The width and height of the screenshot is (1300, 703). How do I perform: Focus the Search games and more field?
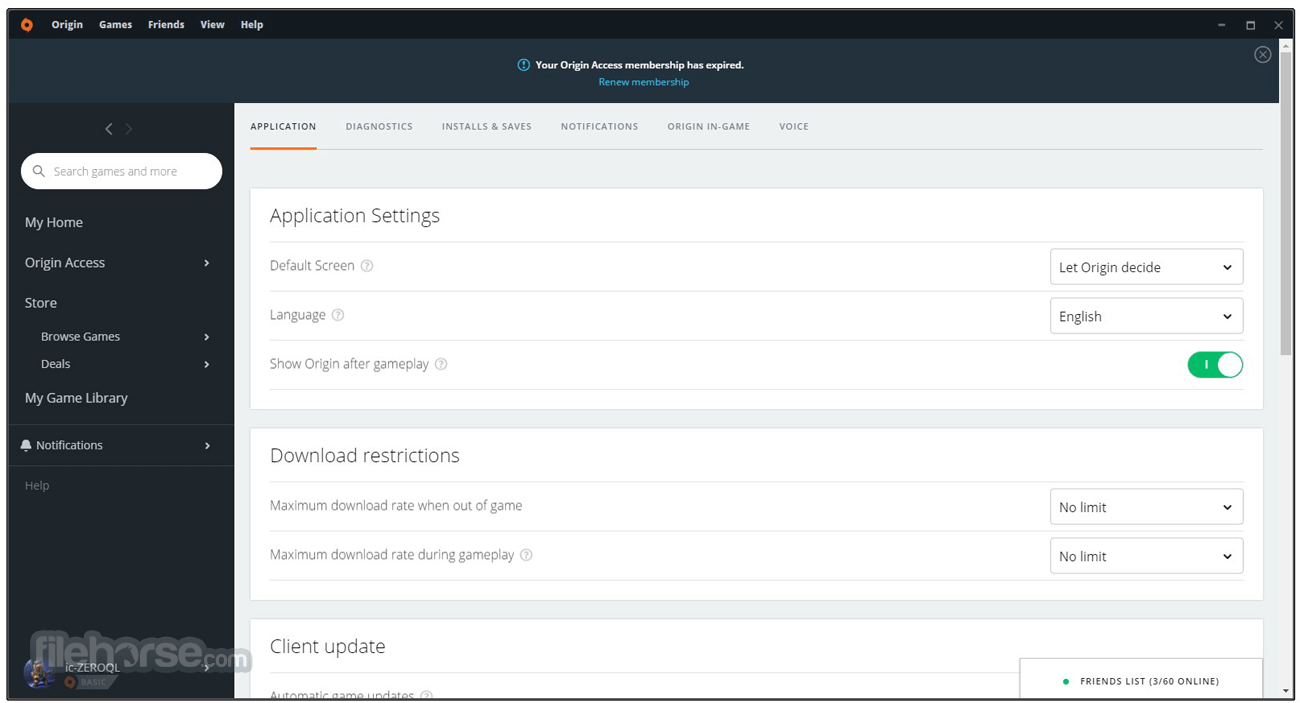[121, 171]
